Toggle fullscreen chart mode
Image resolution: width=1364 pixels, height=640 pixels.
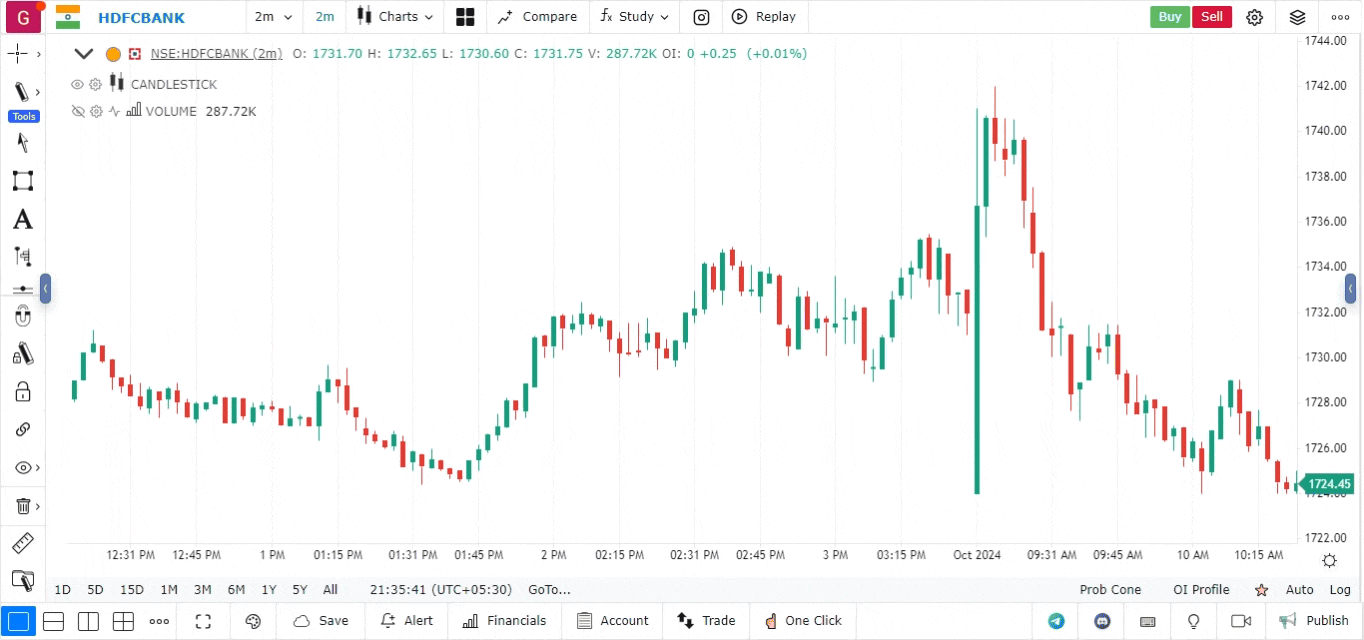click(x=203, y=621)
